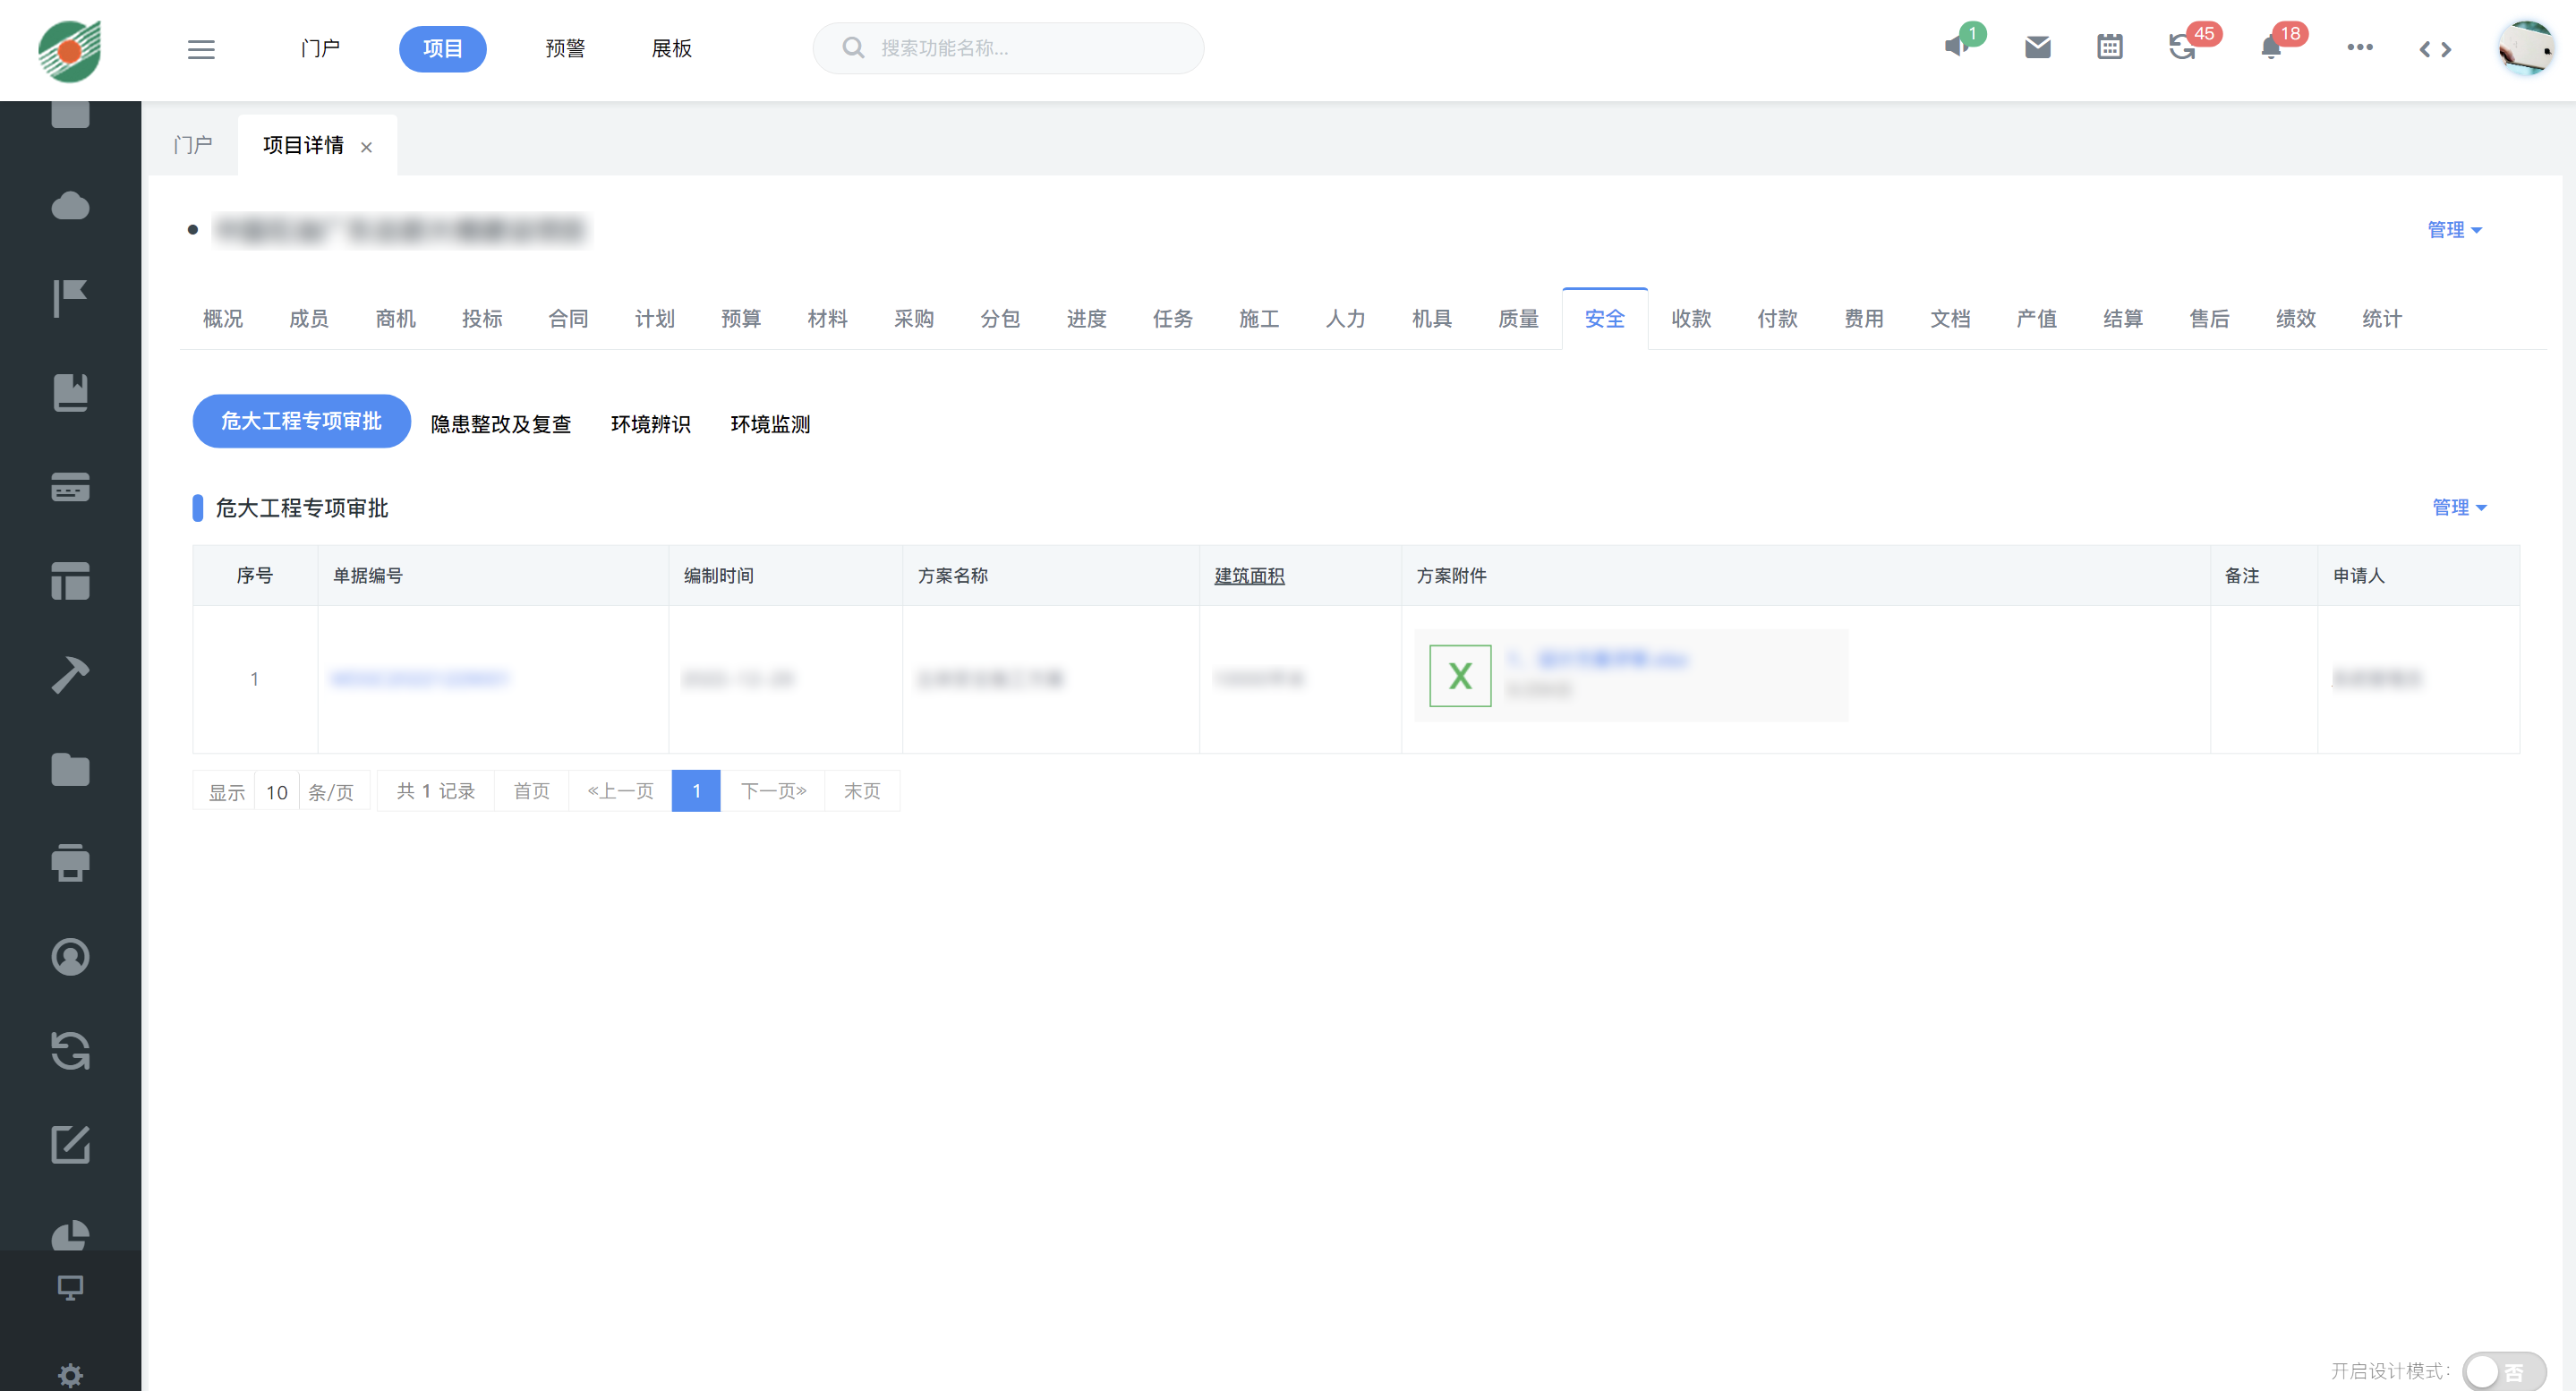Click the hammer icon in sidebar

click(70, 675)
